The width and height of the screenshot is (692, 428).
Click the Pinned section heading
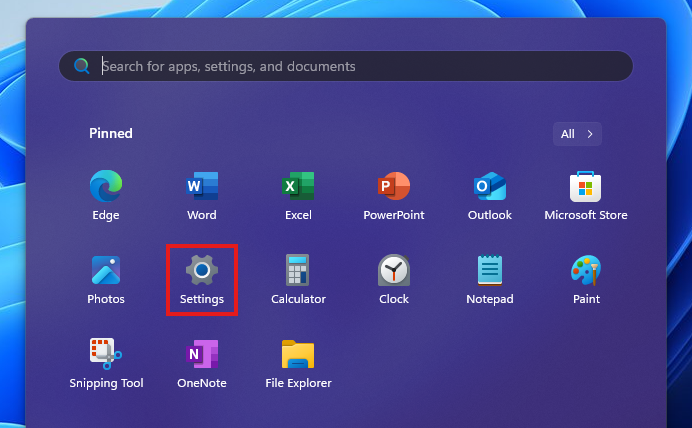click(111, 133)
